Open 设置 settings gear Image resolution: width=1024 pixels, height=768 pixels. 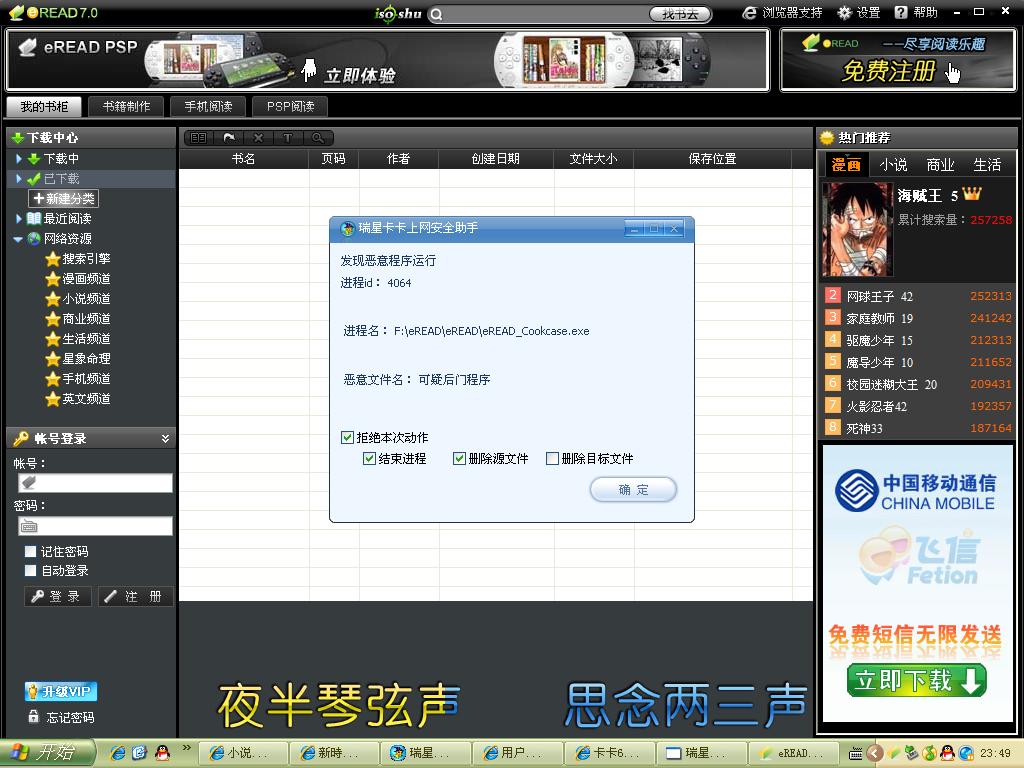click(844, 12)
